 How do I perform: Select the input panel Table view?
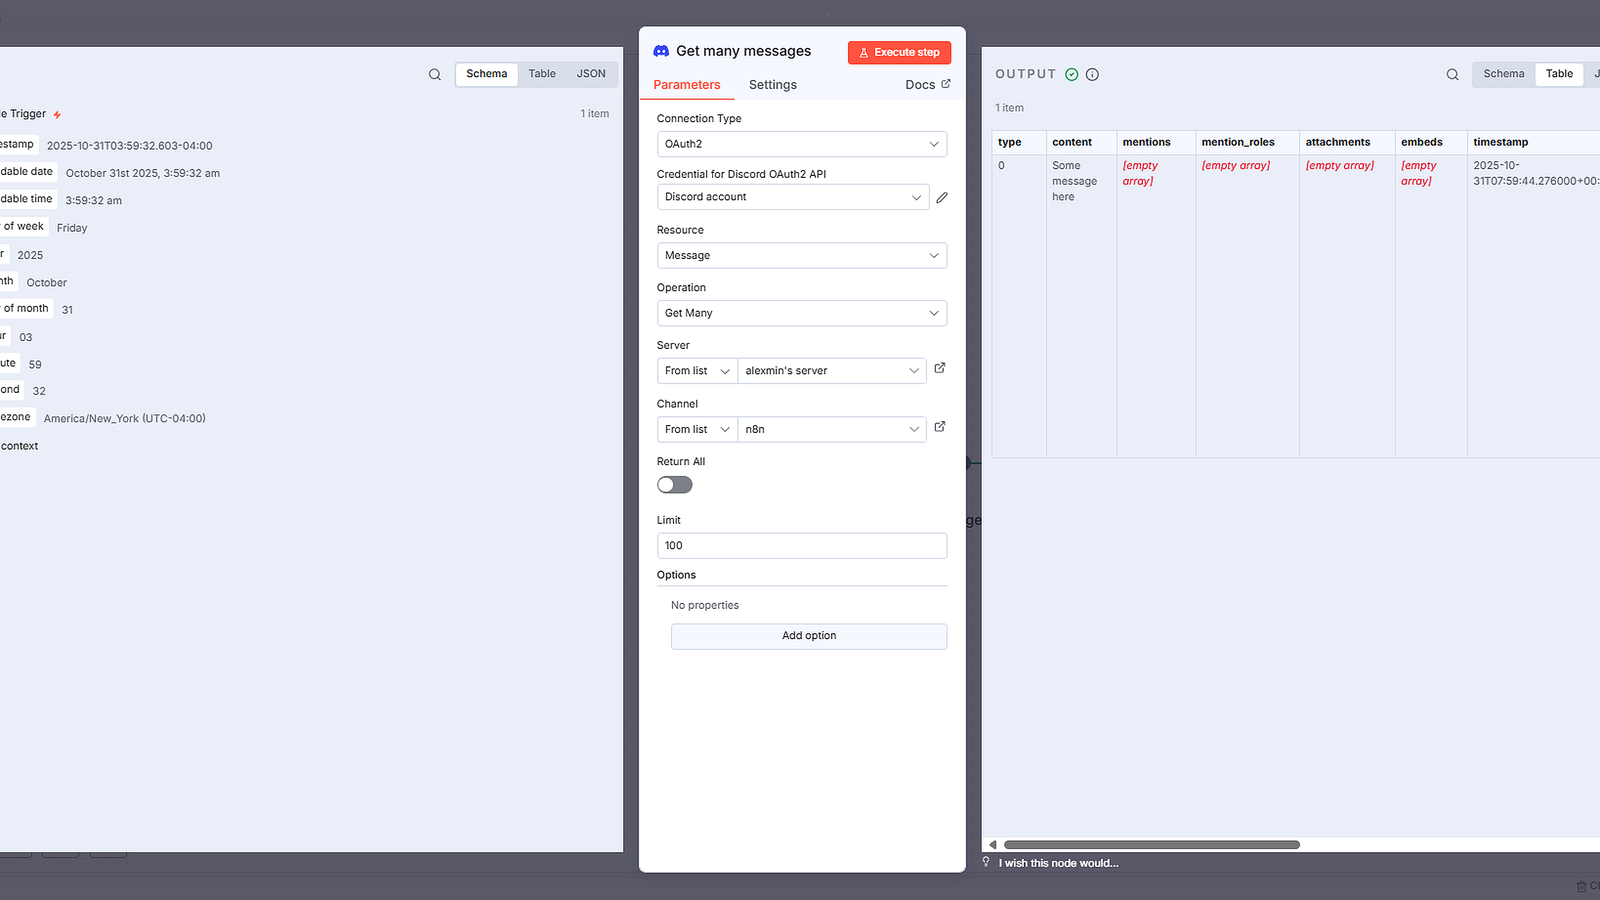542,74
